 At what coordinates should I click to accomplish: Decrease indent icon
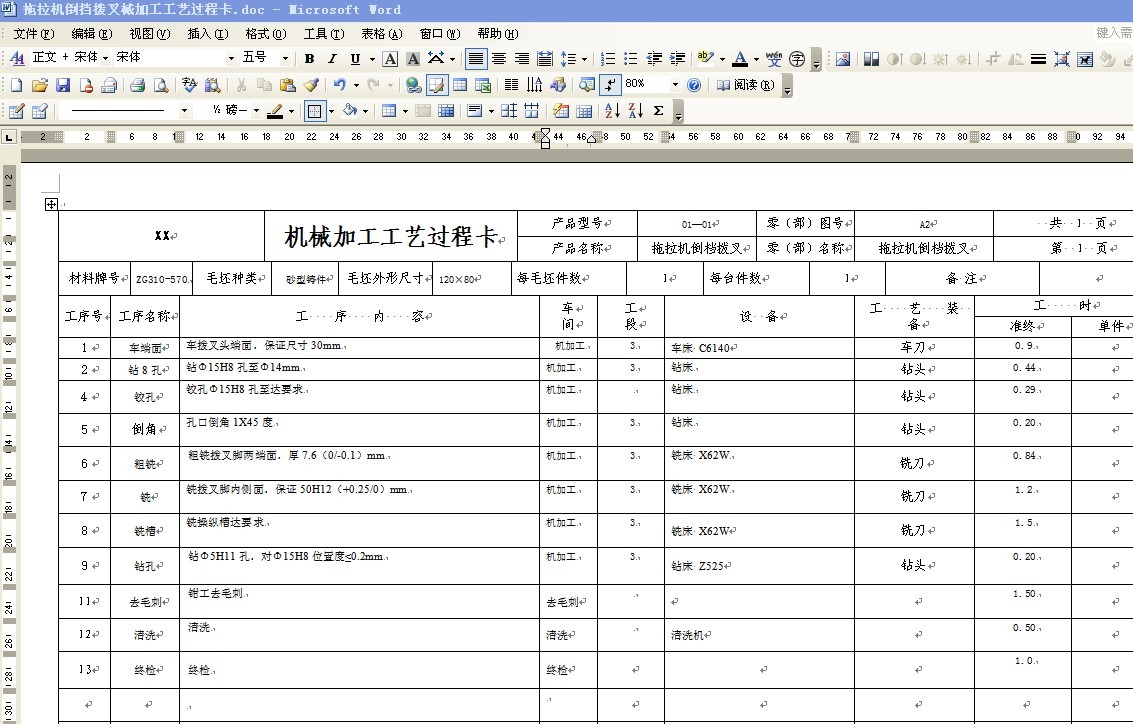[654, 59]
